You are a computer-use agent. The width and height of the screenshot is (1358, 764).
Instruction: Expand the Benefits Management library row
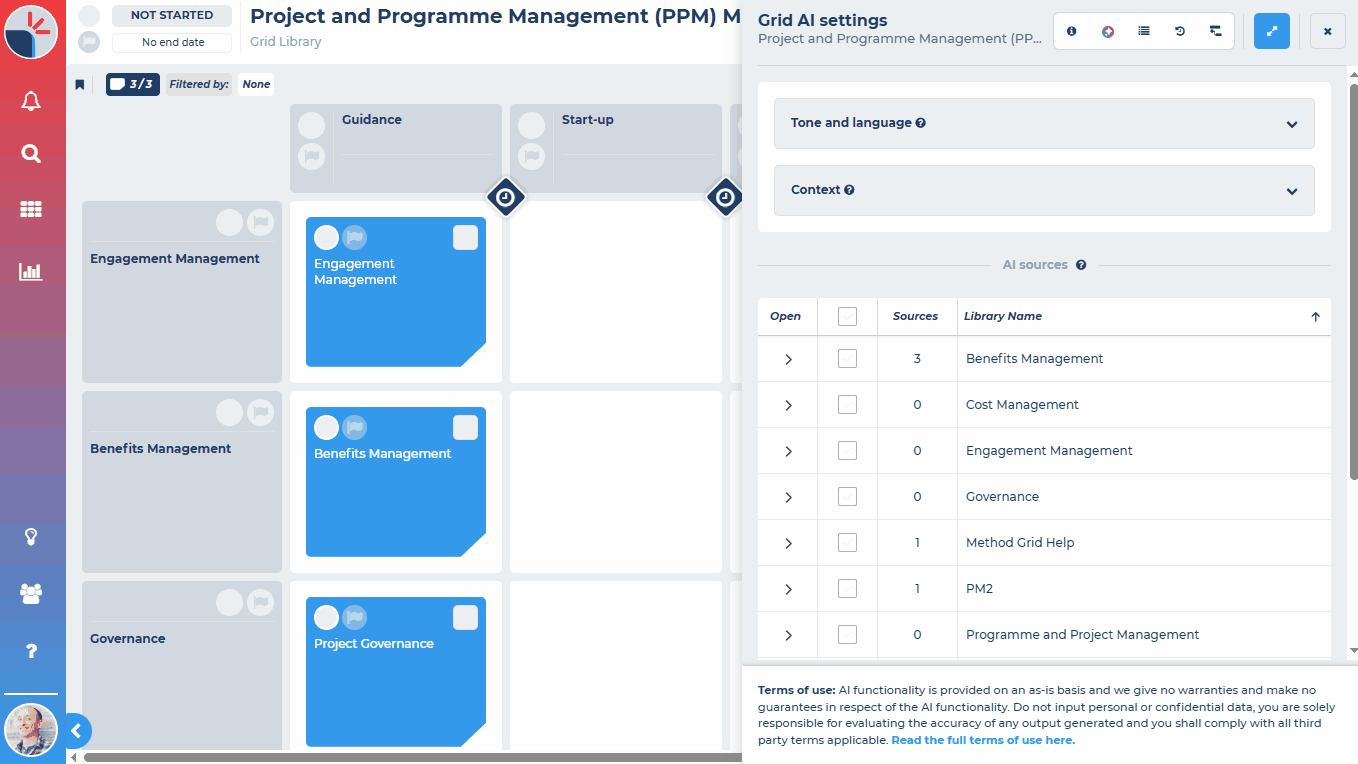(x=788, y=359)
